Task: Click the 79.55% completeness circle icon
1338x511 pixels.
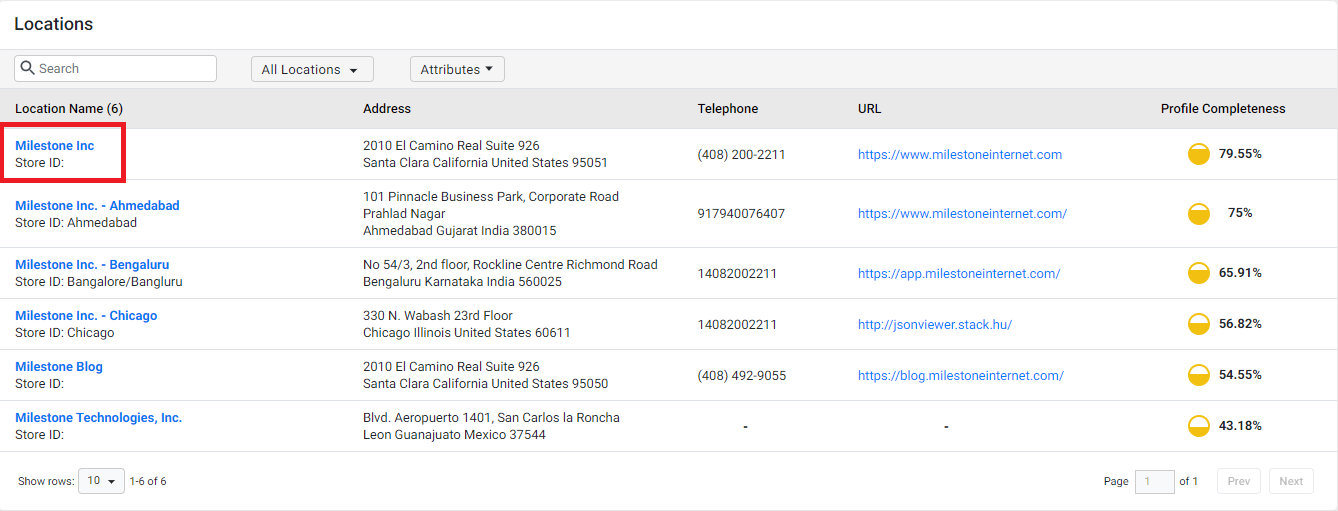Action: coord(1199,154)
